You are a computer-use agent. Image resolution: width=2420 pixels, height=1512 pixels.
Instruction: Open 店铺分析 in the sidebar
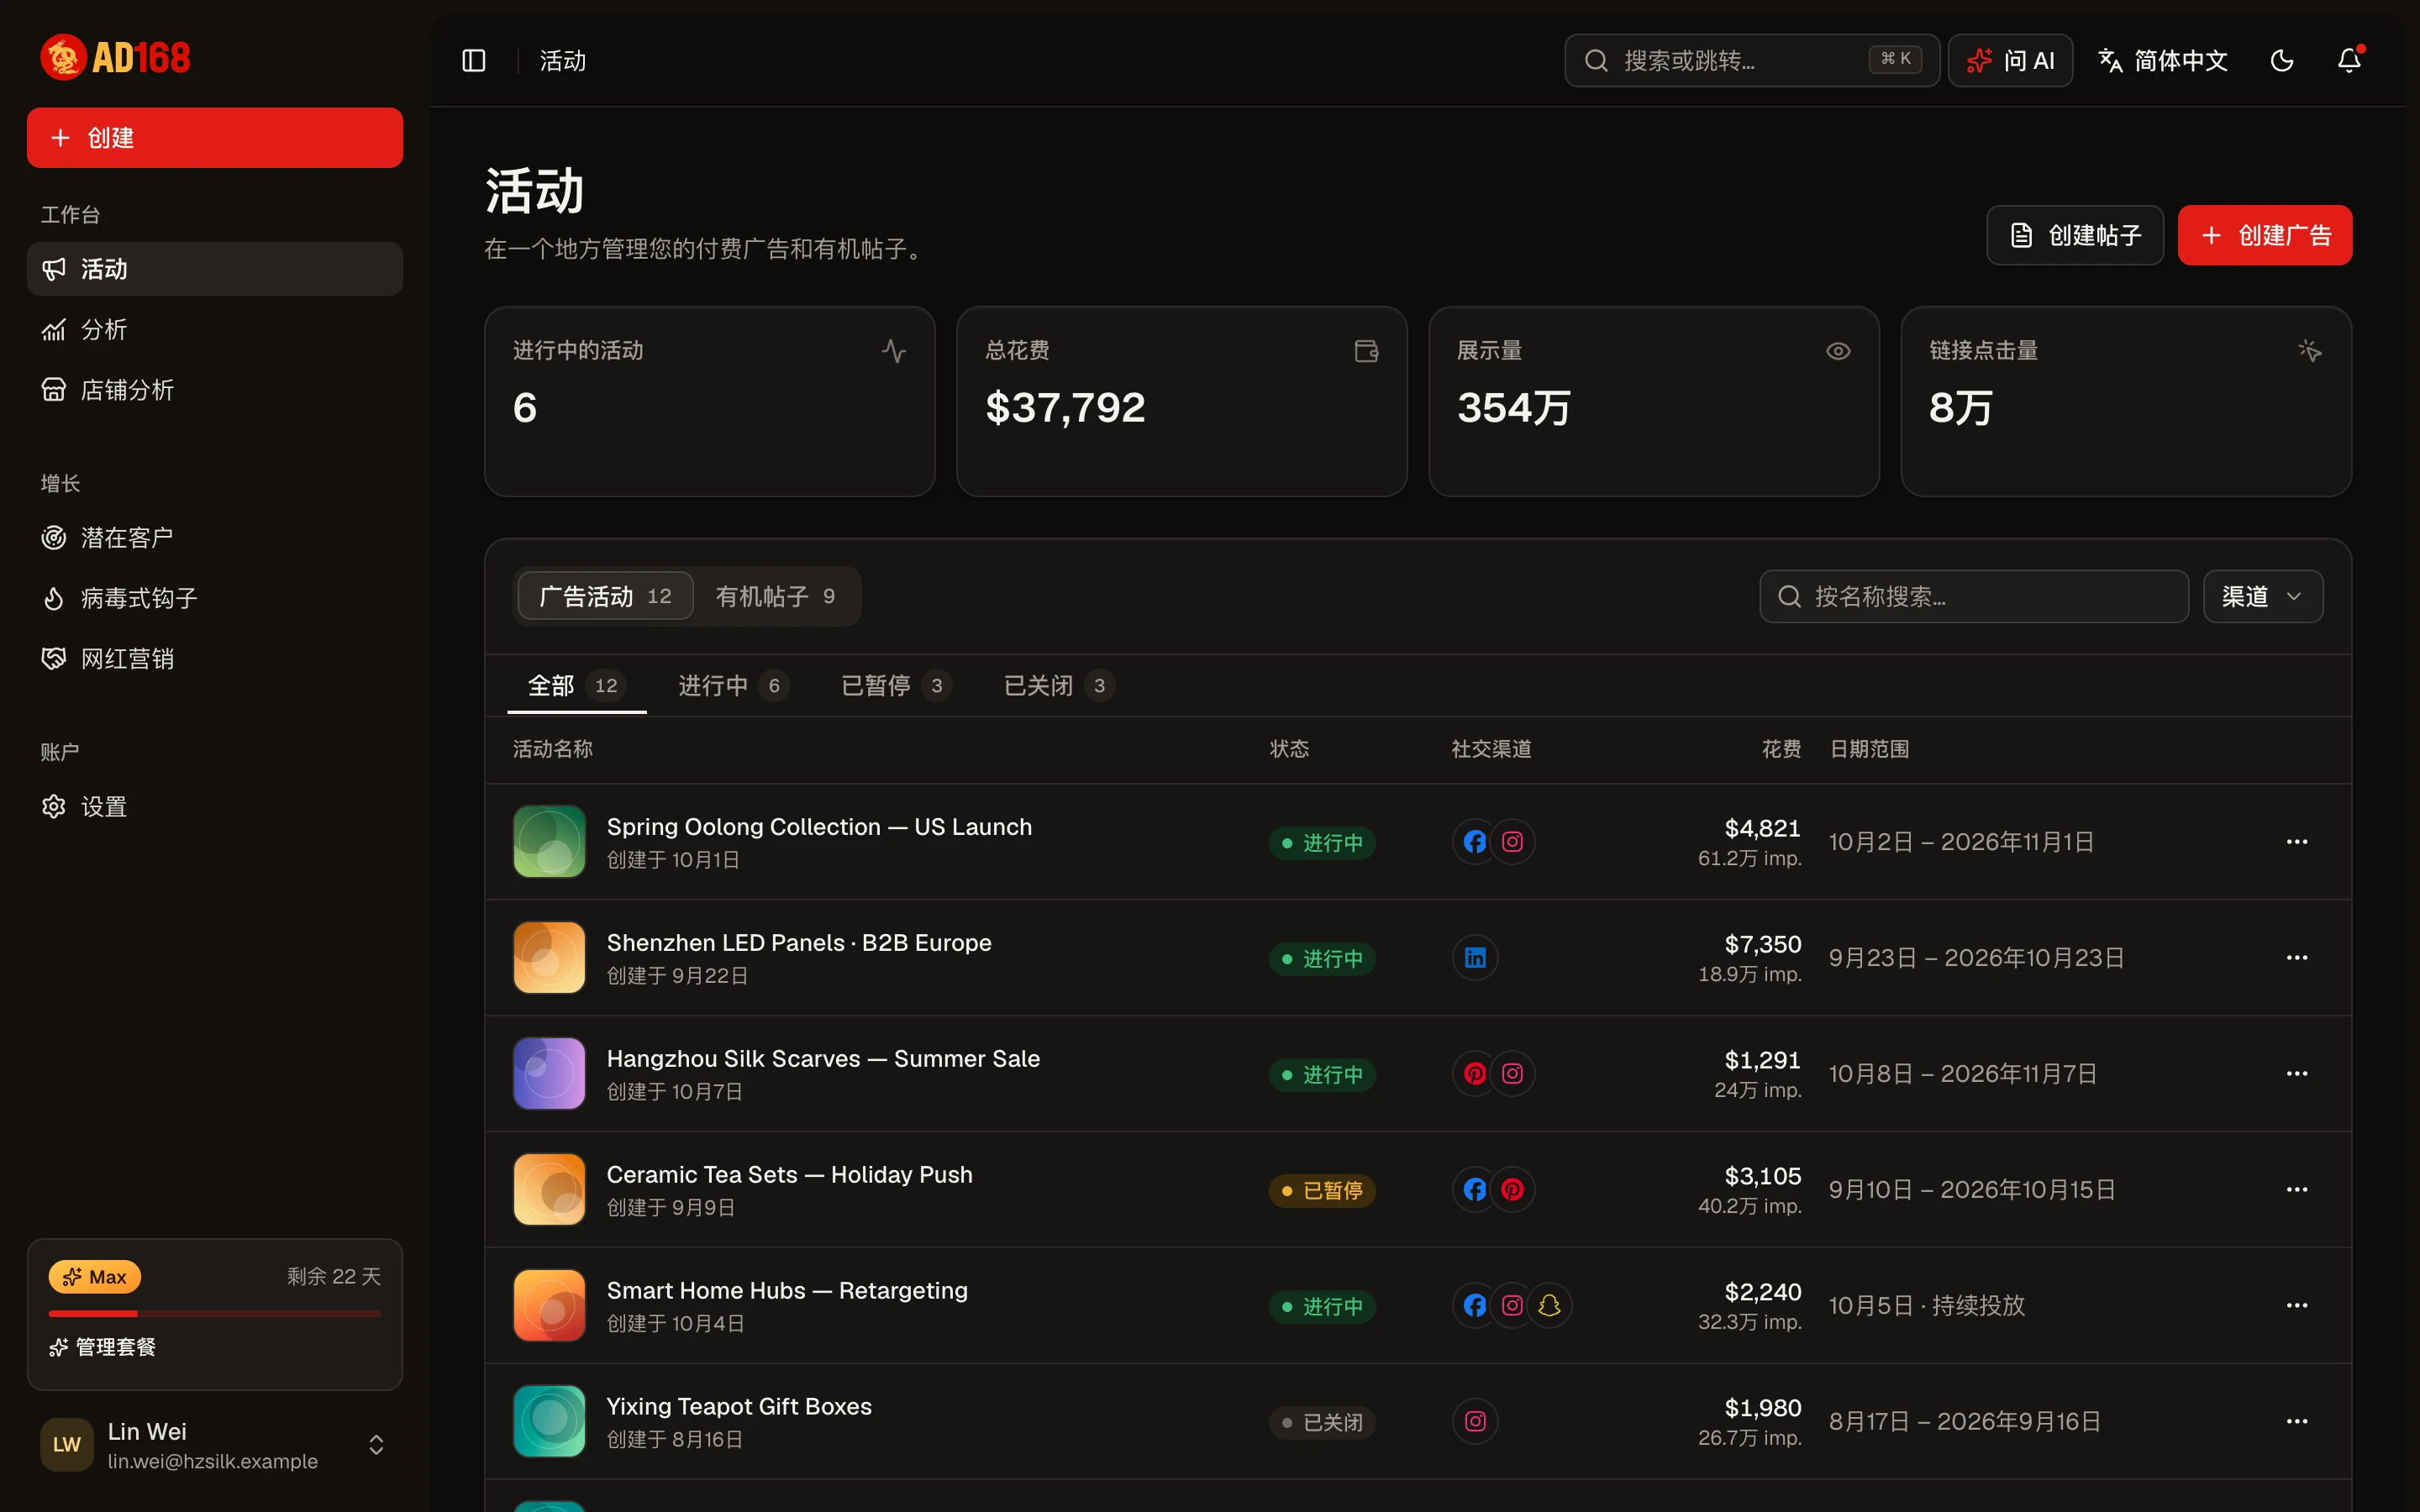coord(215,390)
